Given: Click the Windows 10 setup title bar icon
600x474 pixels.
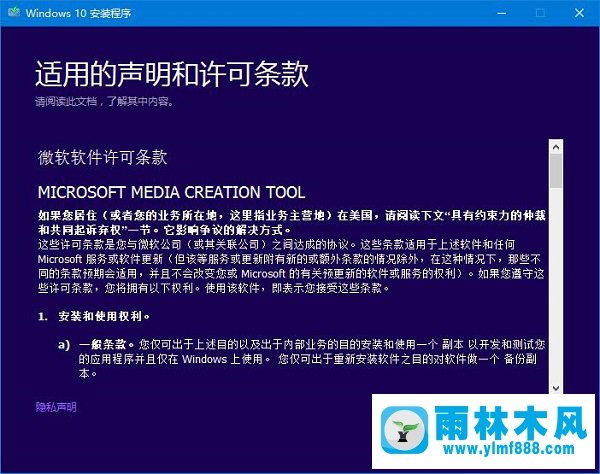Looking at the screenshot, I should pyautogui.click(x=14, y=12).
